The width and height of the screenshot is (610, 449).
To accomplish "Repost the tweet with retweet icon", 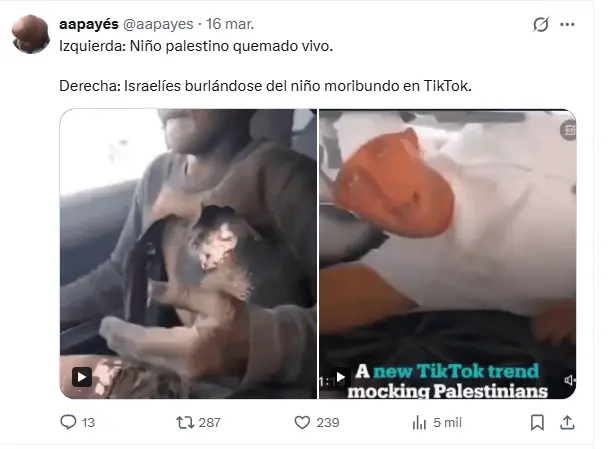I will click(185, 422).
